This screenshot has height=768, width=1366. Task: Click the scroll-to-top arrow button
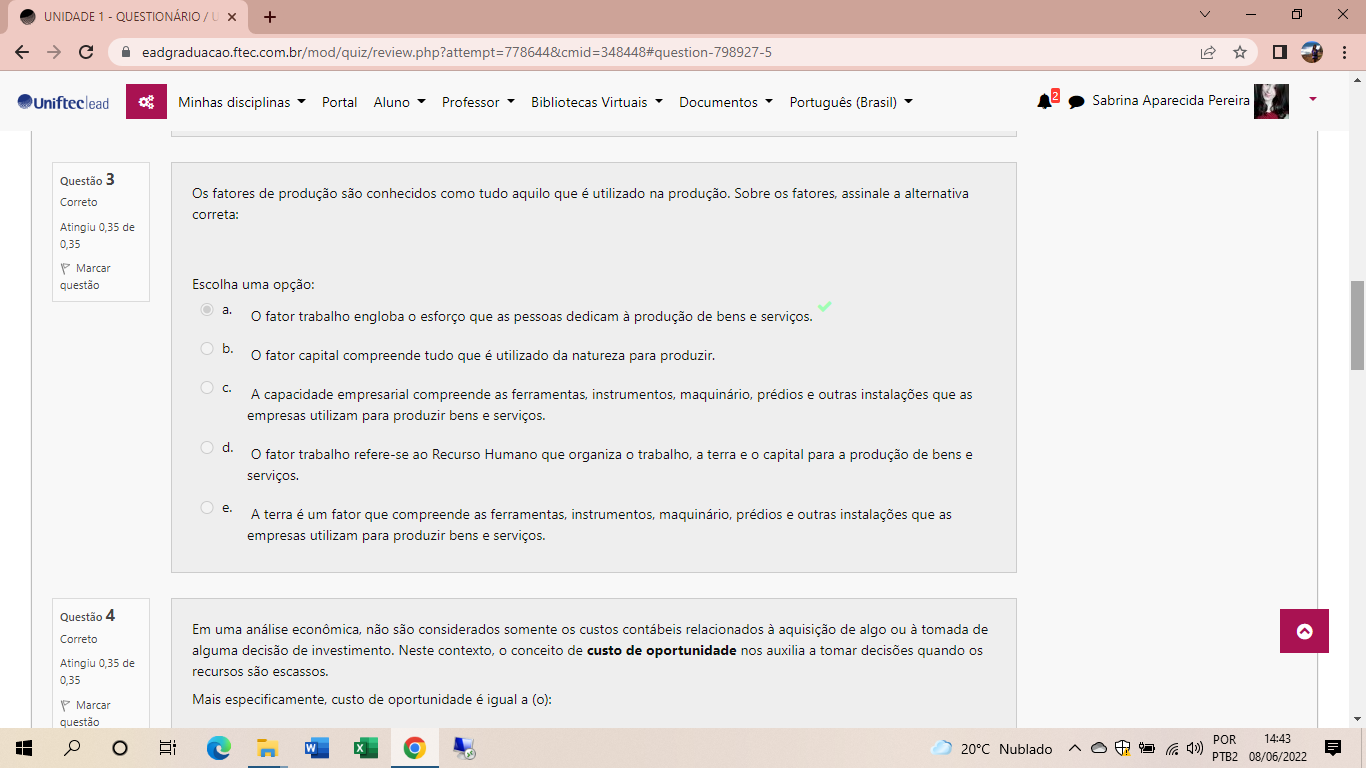(x=1304, y=631)
